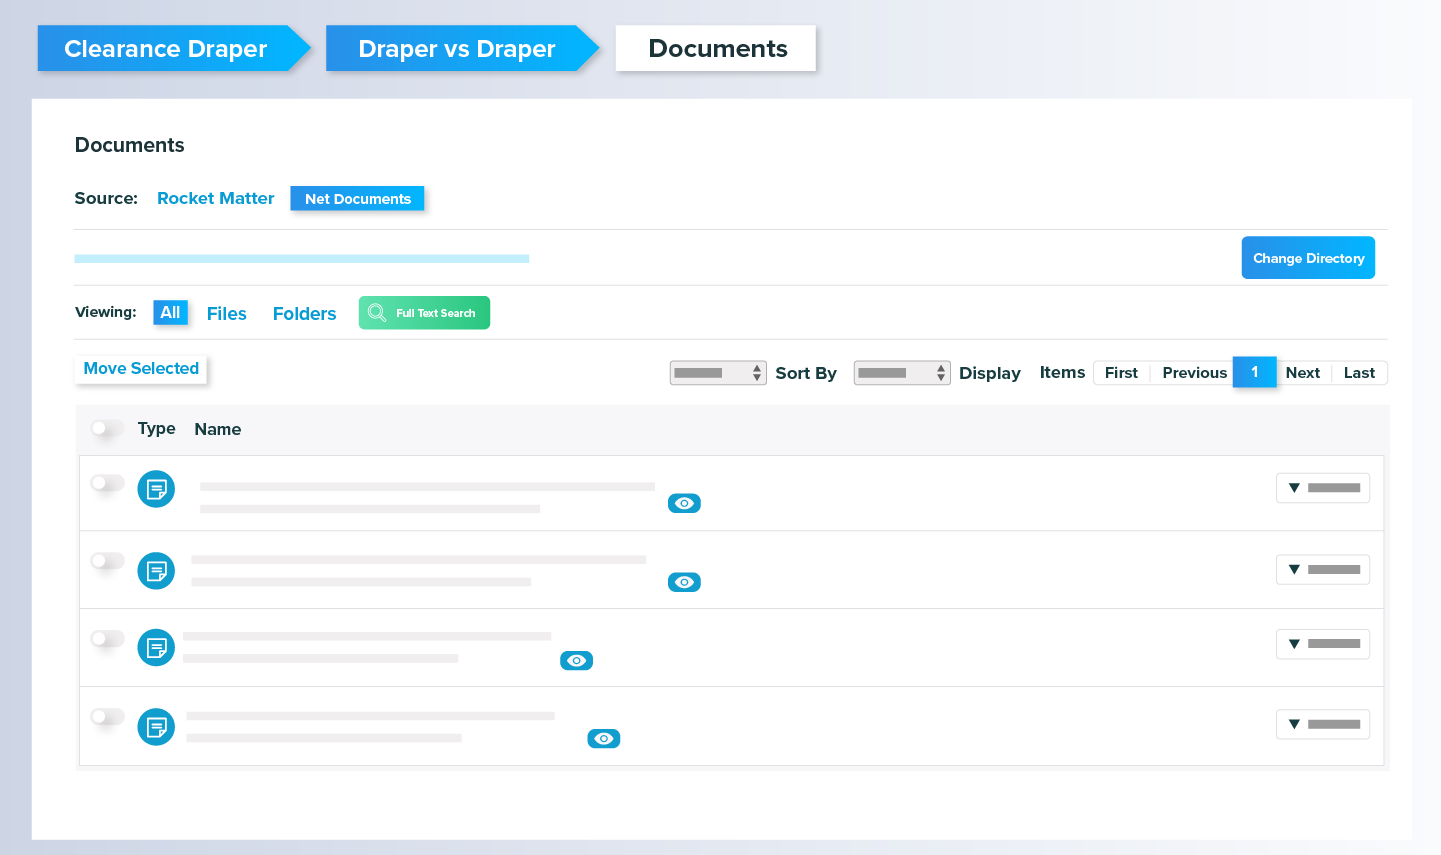1441x855 pixels.
Task: Expand the actions dropdown on the first row
Action: (1322, 487)
